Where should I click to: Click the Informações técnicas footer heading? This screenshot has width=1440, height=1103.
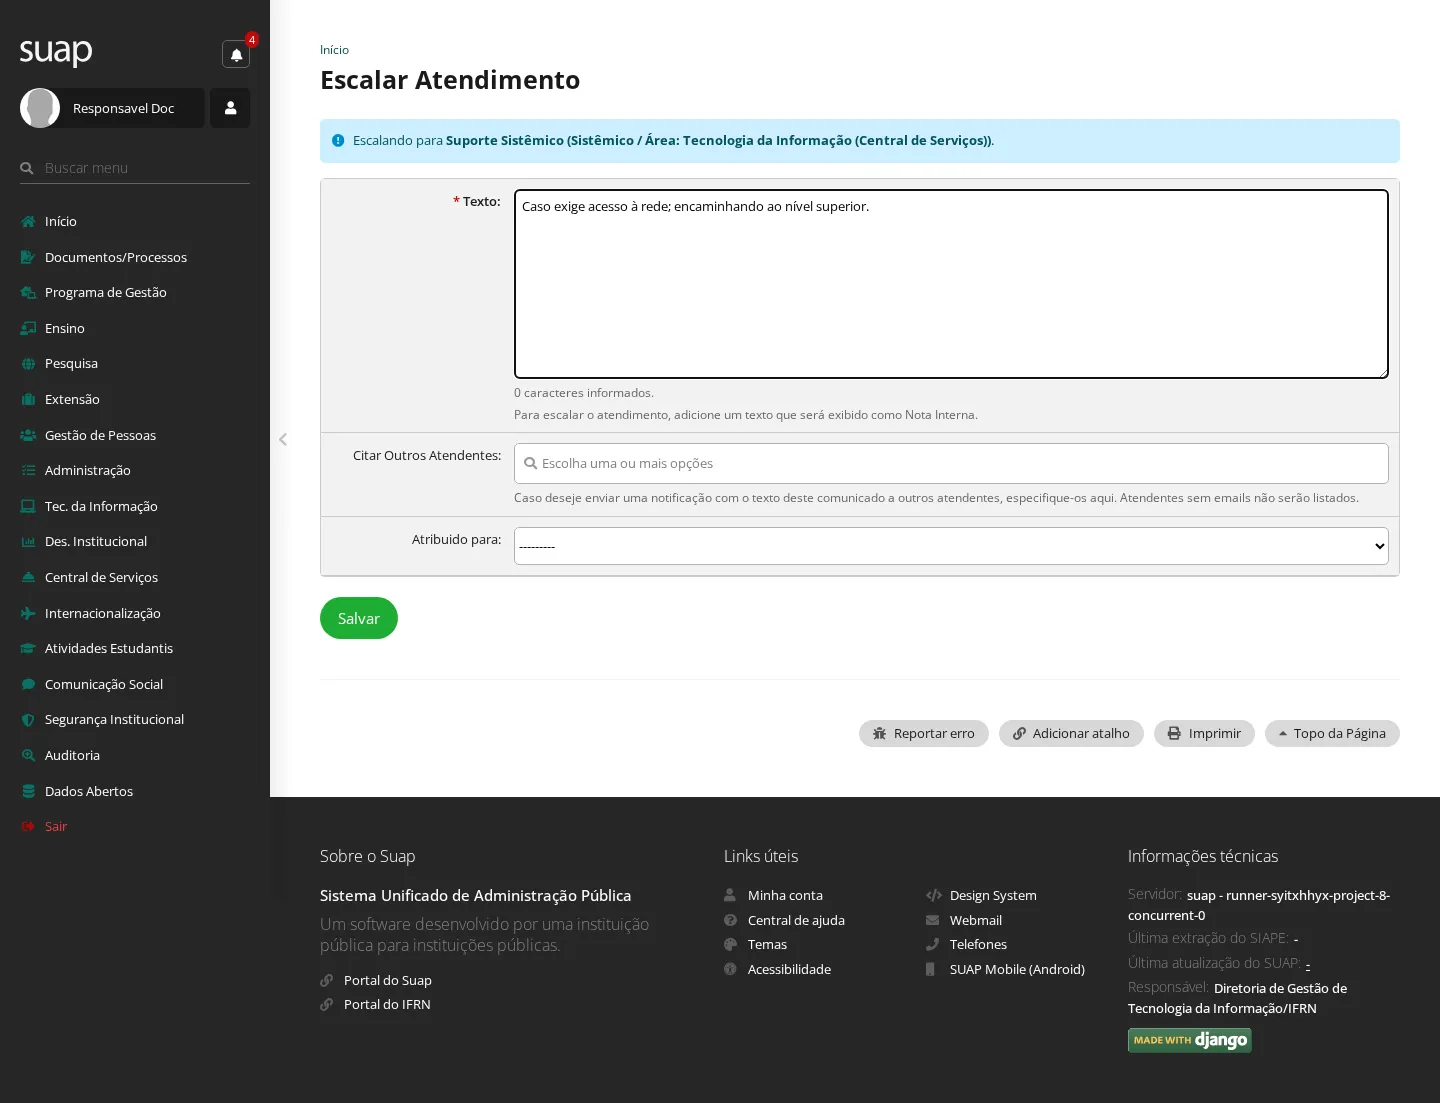click(1203, 856)
